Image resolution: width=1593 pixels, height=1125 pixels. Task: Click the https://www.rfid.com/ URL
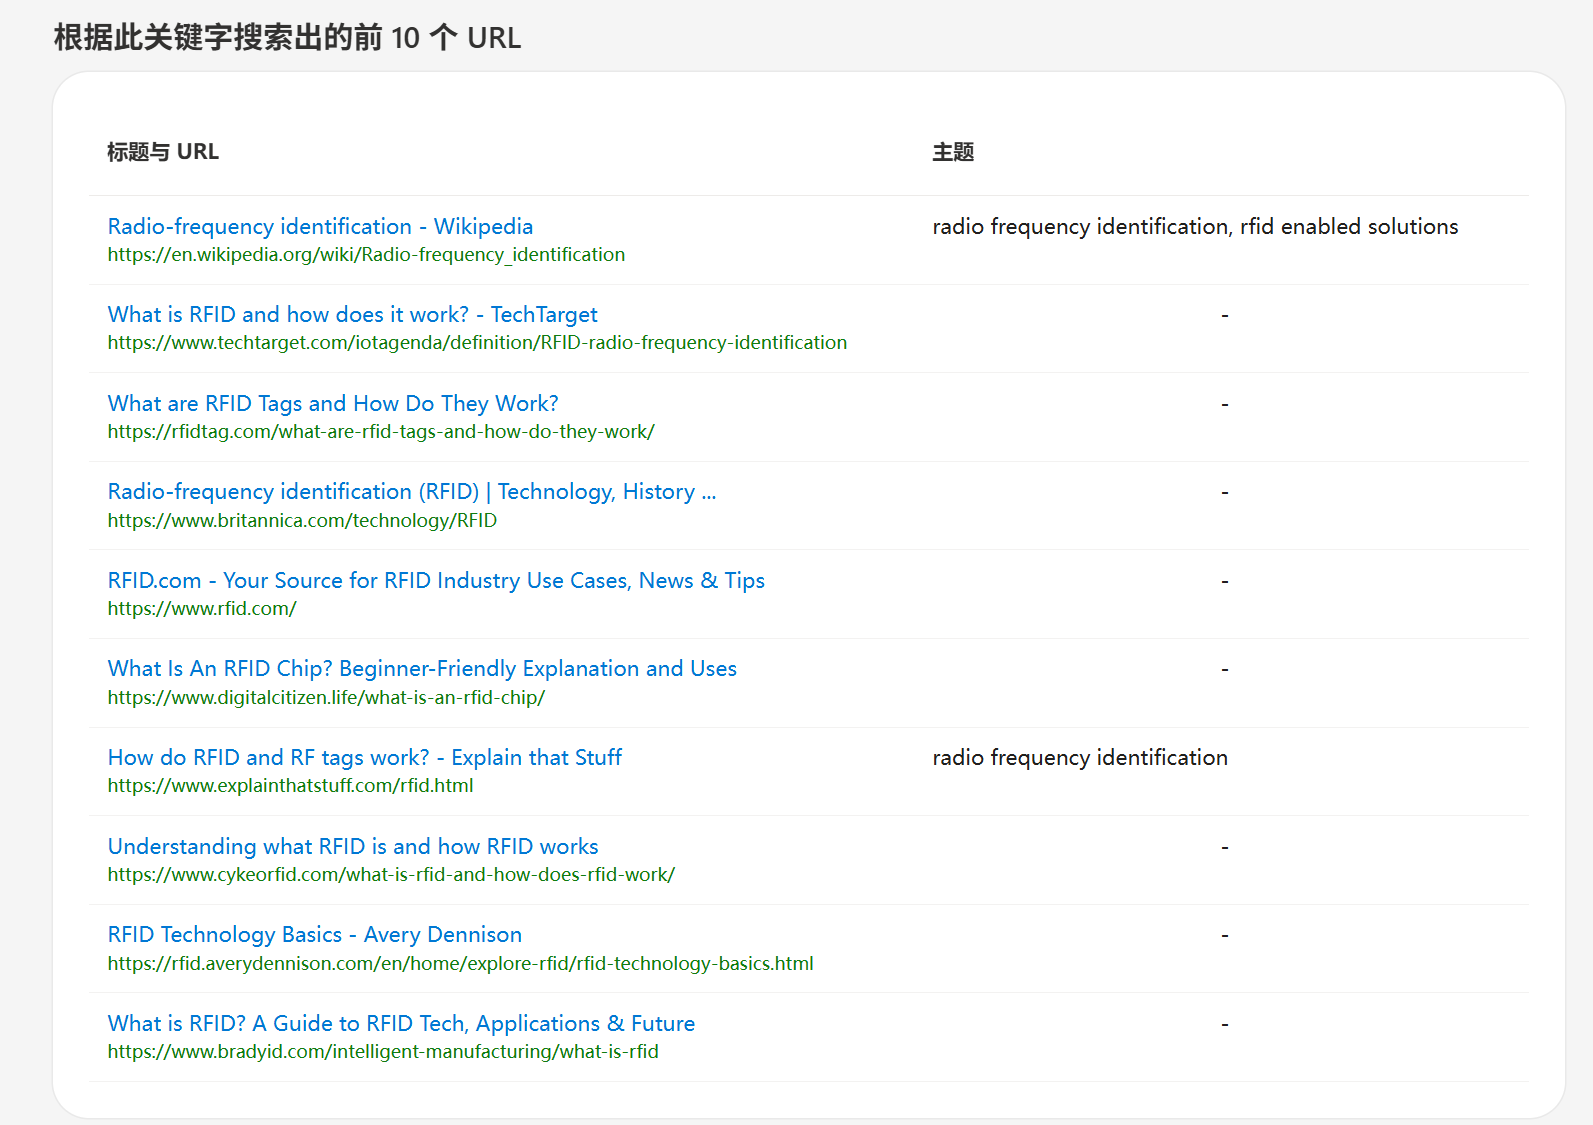(x=202, y=609)
